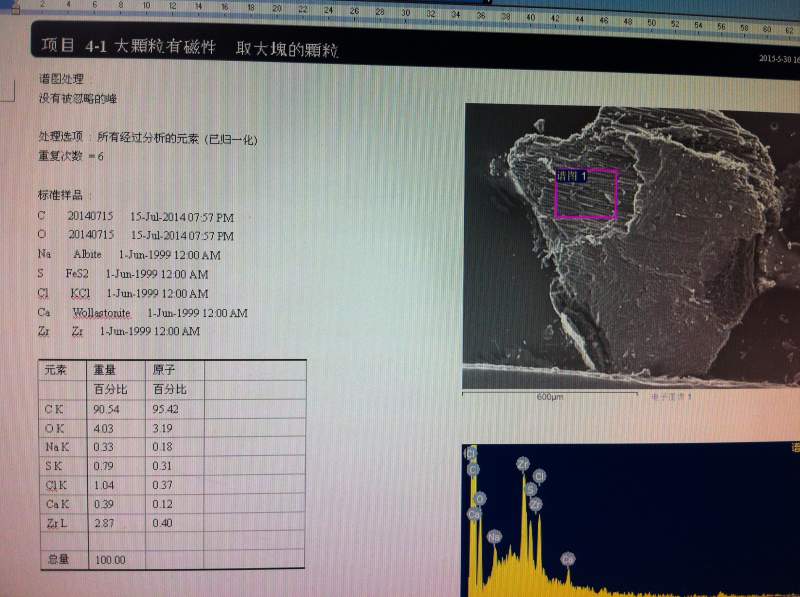Screen dimensions: 800x597
Task: Click the 'Zr L' row label
Action: [x=57, y=523]
